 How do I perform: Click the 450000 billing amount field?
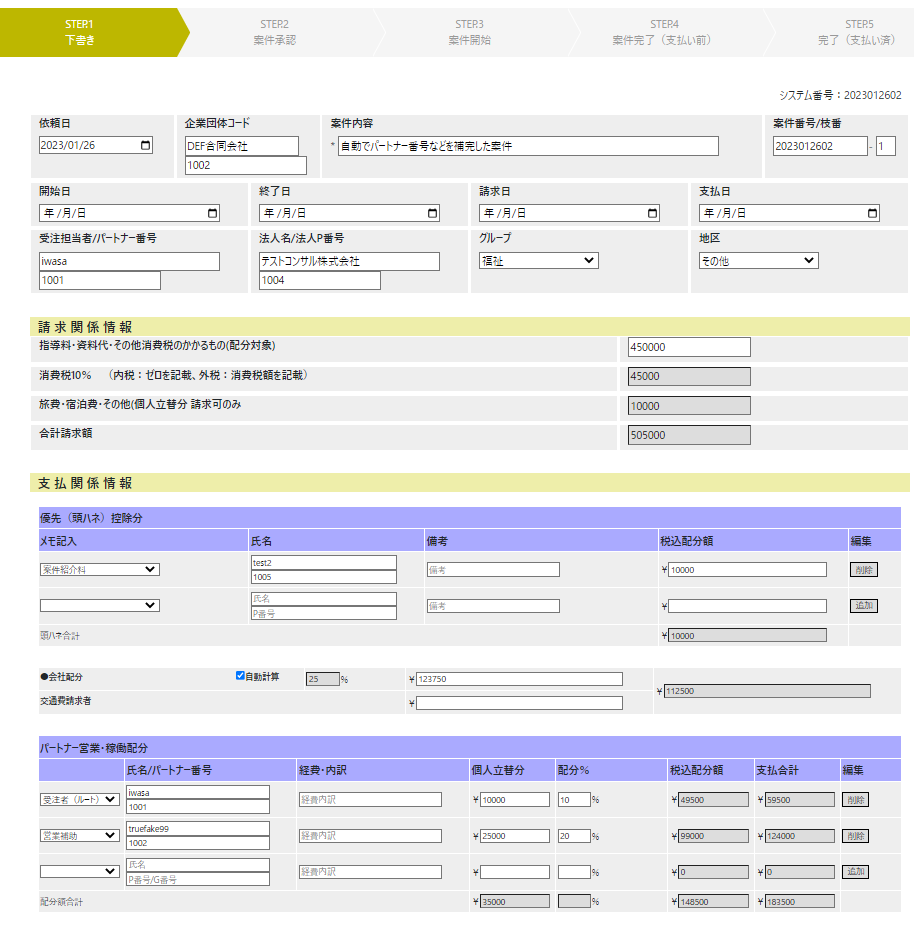[688, 347]
